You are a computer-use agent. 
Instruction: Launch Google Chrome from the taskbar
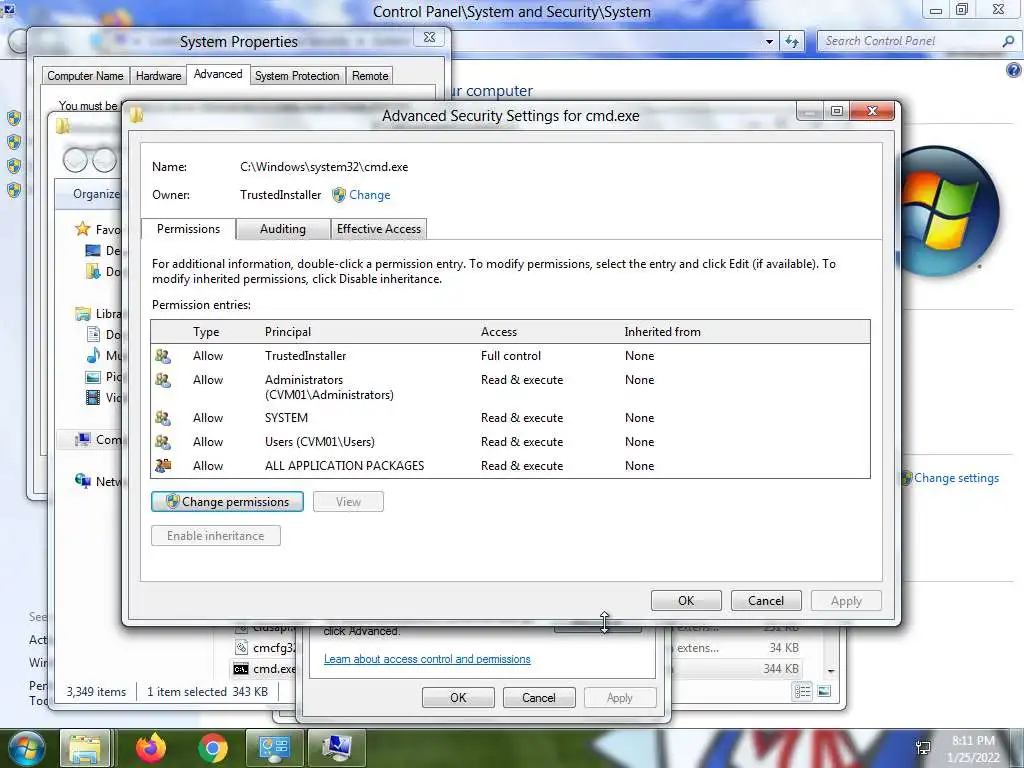pos(212,748)
